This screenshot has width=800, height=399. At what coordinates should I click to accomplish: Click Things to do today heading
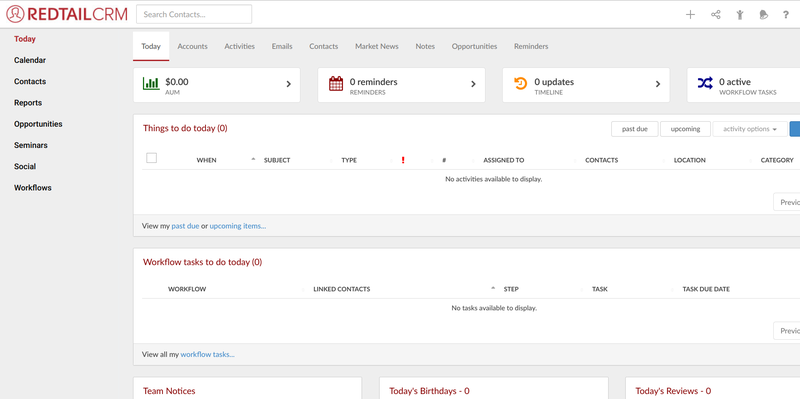coord(185,129)
